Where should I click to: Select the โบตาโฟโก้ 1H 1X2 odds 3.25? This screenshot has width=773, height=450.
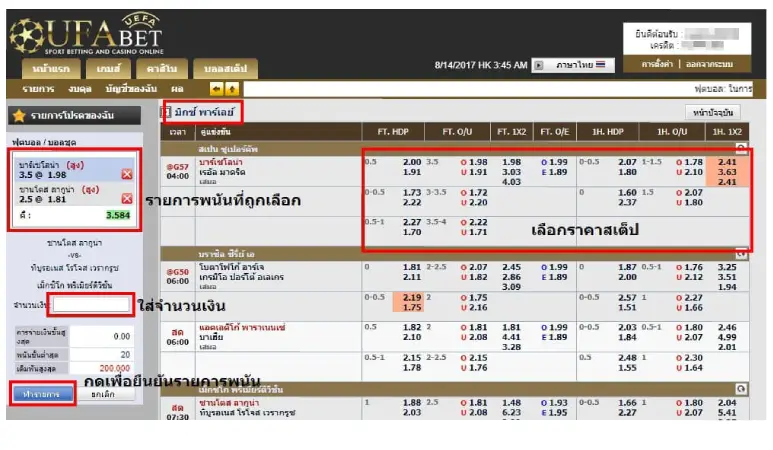[727, 267]
